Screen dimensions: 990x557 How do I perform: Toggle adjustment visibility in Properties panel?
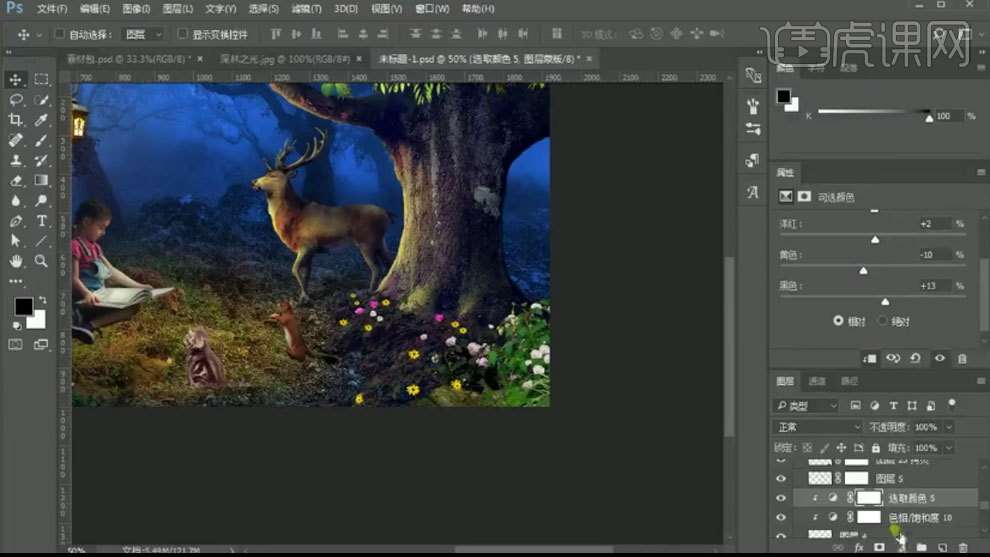(x=939, y=359)
